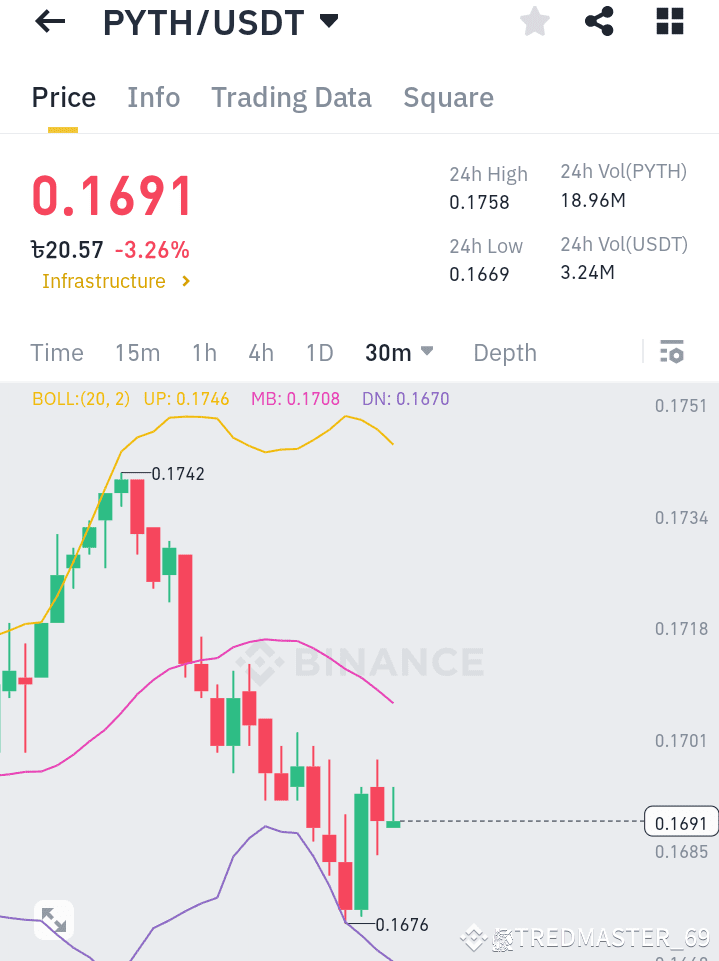Viewport: 719px width, 961px height.
Task: Share the PYTH/USDT chart
Action: click(x=599, y=21)
